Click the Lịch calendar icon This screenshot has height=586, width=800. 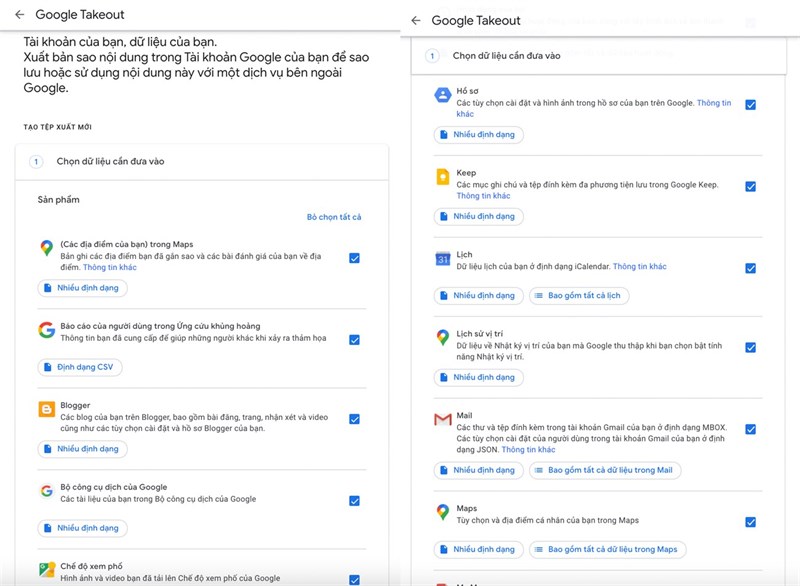[x=442, y=259]
